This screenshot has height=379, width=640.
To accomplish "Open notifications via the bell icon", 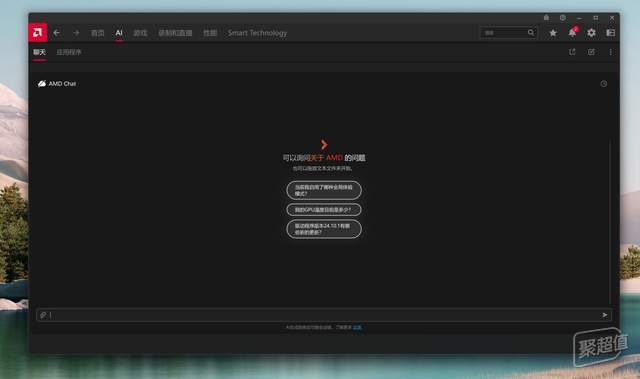I will click(572, 33).
